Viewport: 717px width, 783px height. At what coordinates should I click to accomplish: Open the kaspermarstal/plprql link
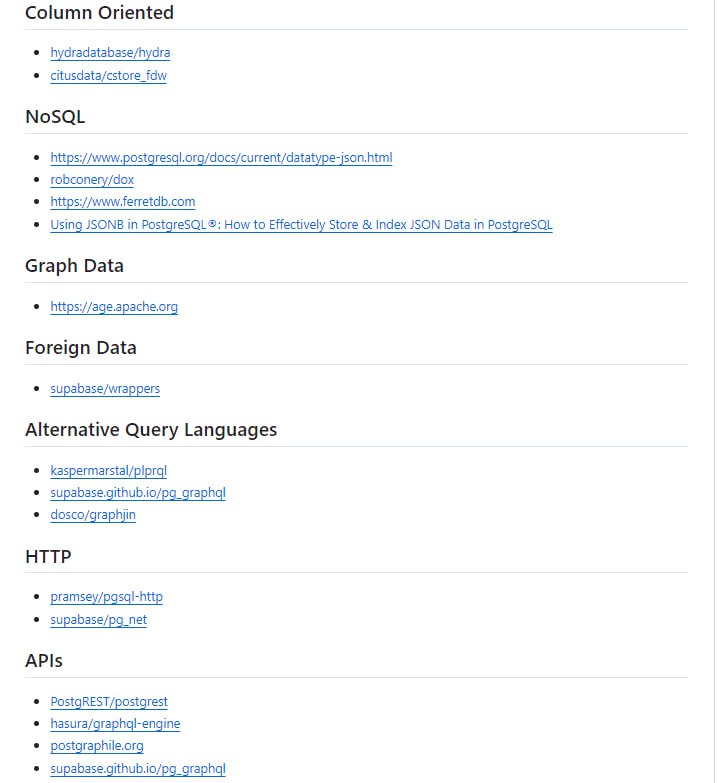tap(108, 470)
